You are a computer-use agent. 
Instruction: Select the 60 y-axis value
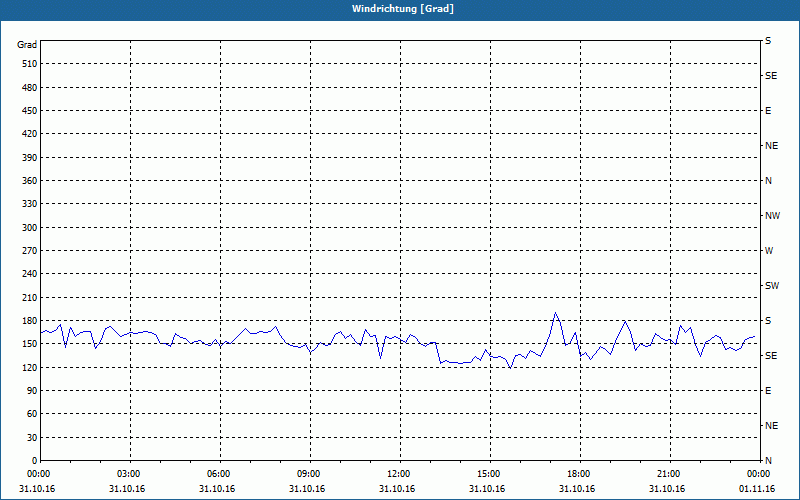[32, 414]
